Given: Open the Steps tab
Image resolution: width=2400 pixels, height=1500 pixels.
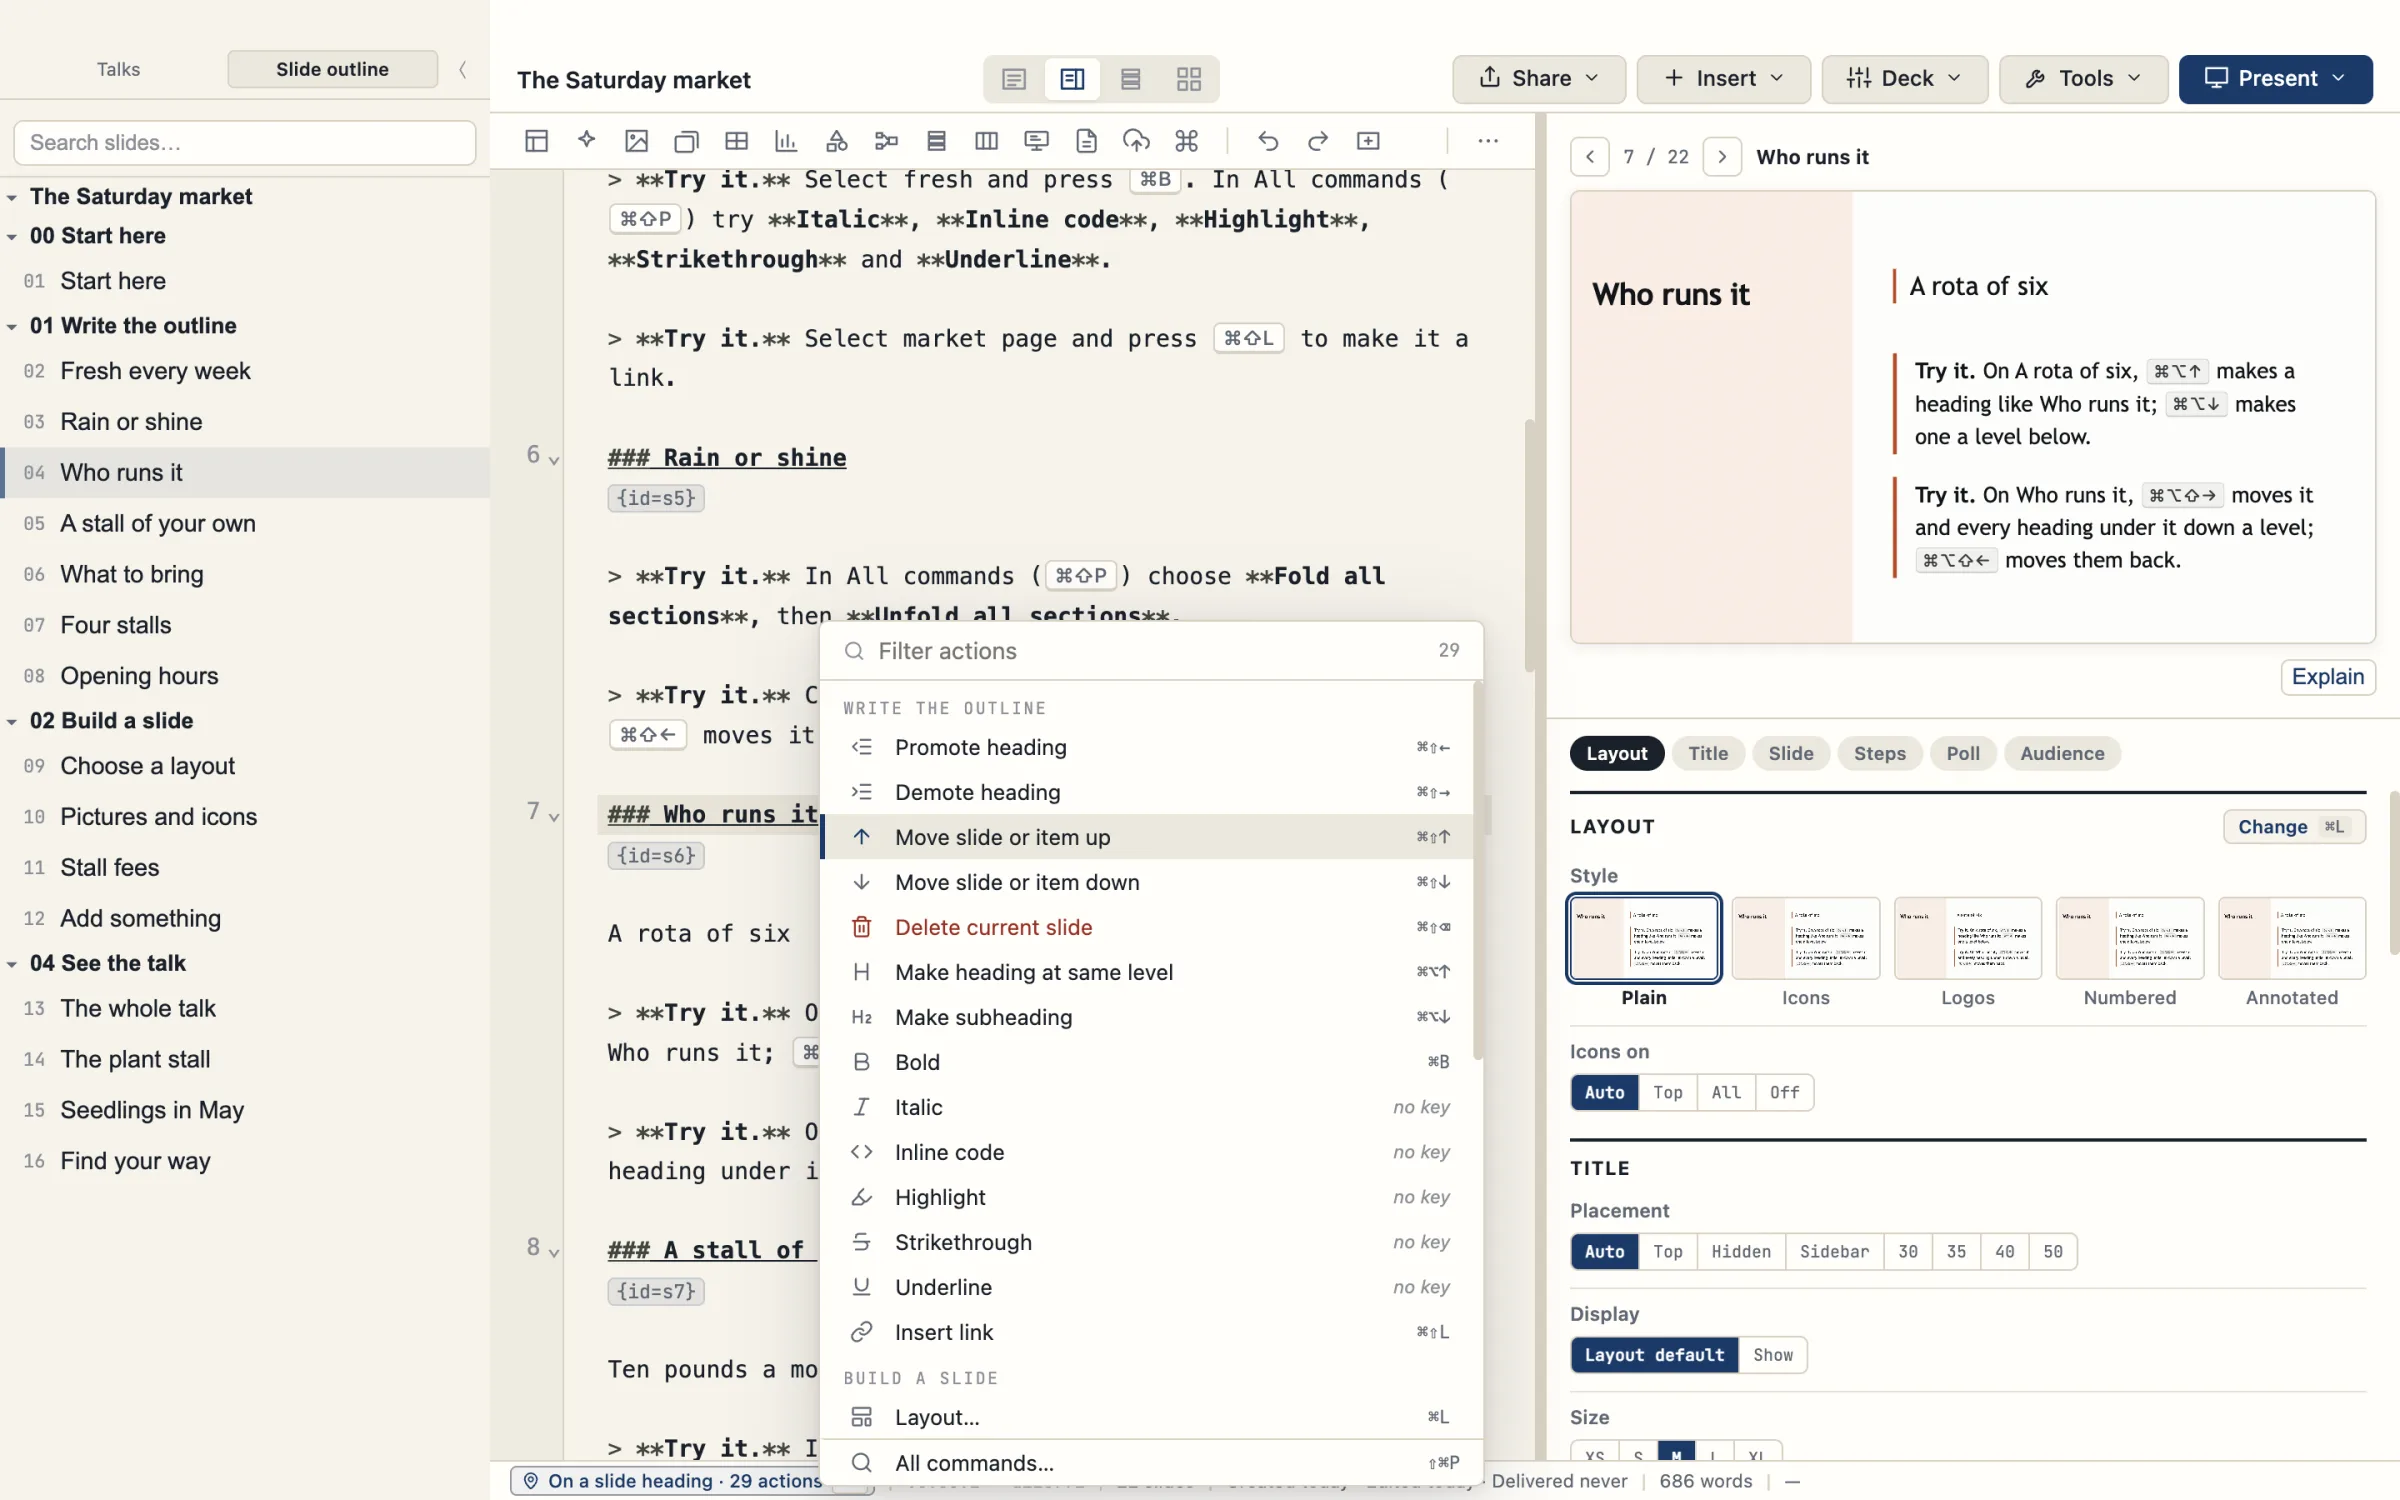Looking at the screenshot, I should point(1879,753).
